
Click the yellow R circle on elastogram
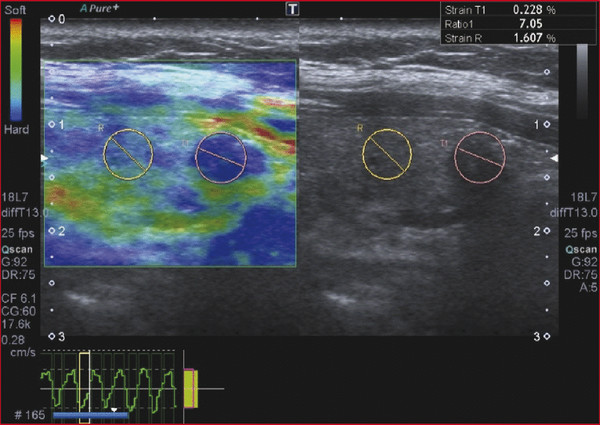point(128,153)
